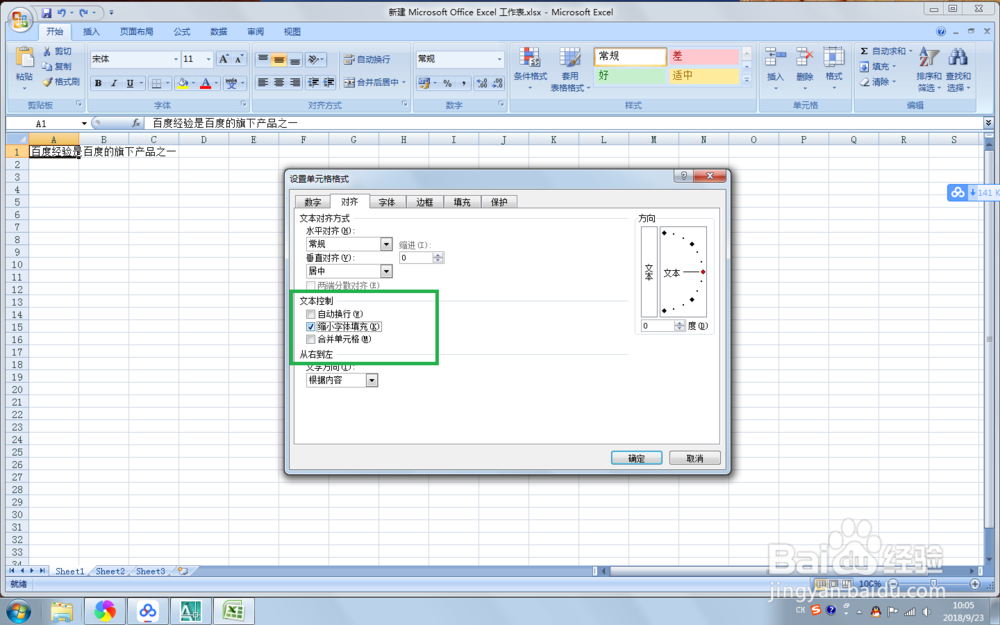Screen dimensions: 1000x625
Task: Click the 确定 button
Action: click(x=636, y=456)
